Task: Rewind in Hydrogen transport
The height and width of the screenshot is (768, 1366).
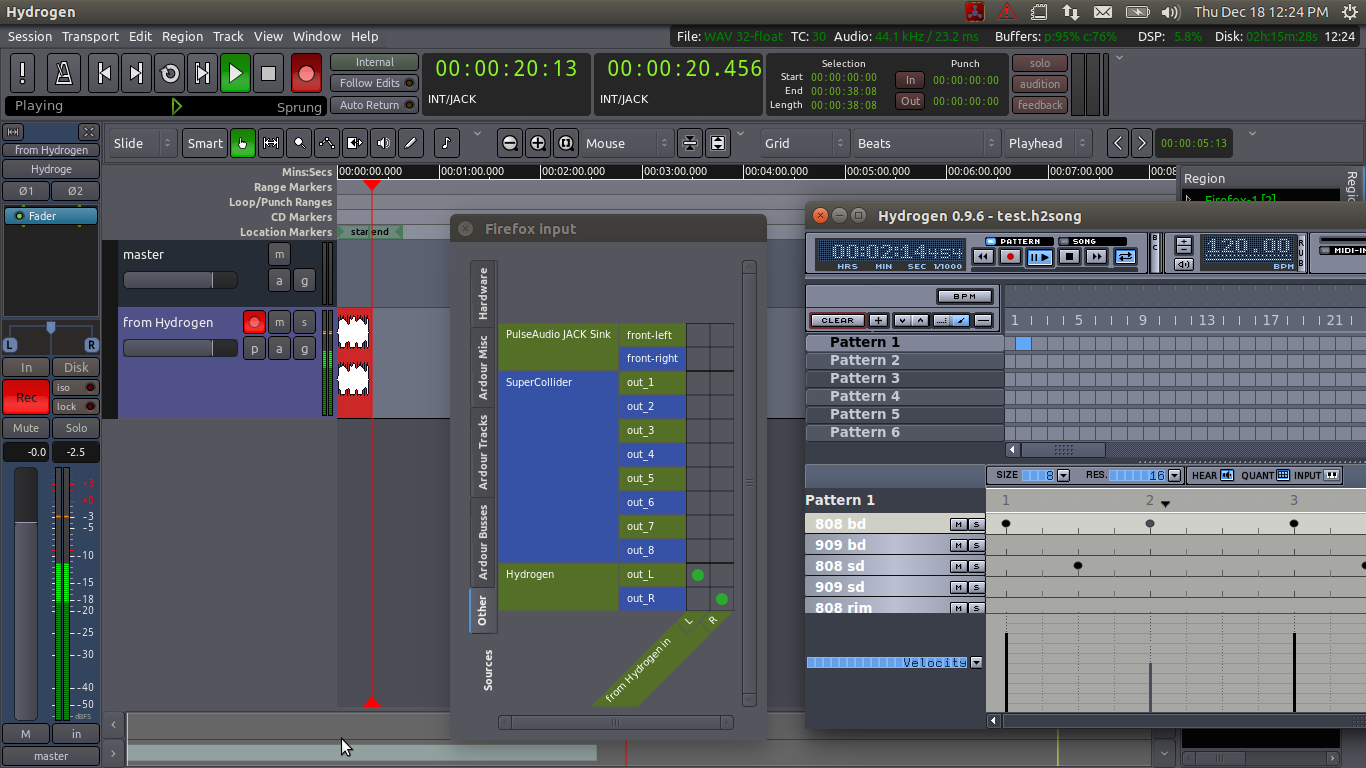Action: point(983,257)
